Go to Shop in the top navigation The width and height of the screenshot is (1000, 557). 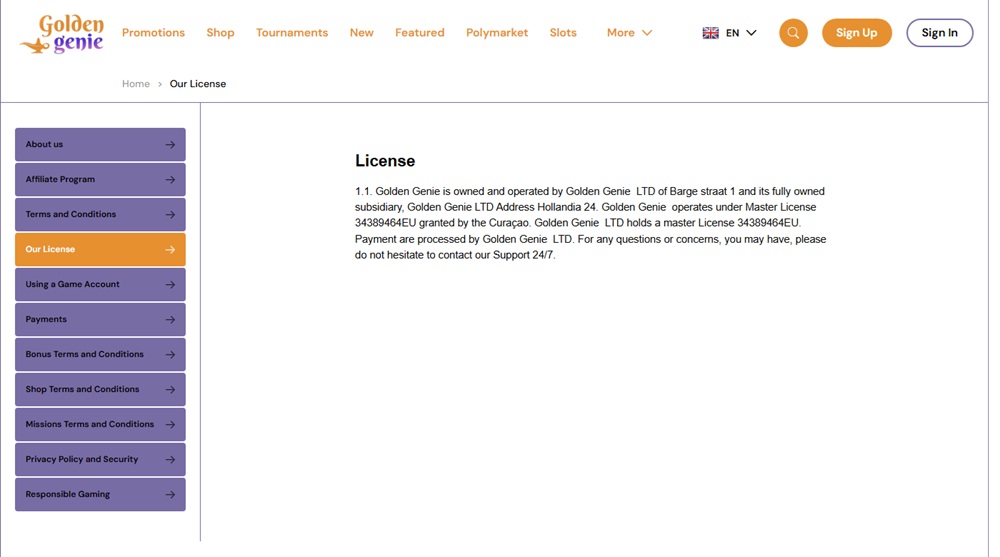click(220, 33)
